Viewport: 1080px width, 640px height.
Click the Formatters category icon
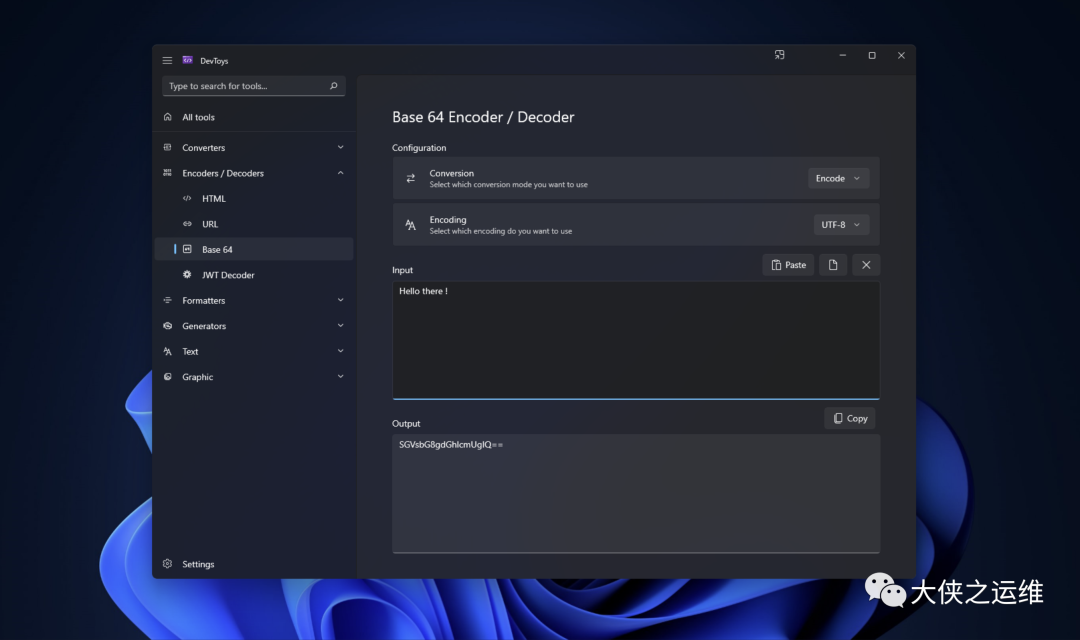pyautogui.click(x=167, y=300)
